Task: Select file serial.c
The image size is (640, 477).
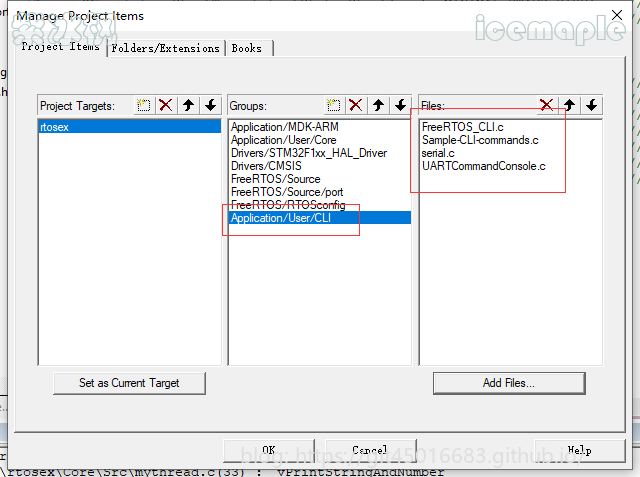Action: coord(510,153)
